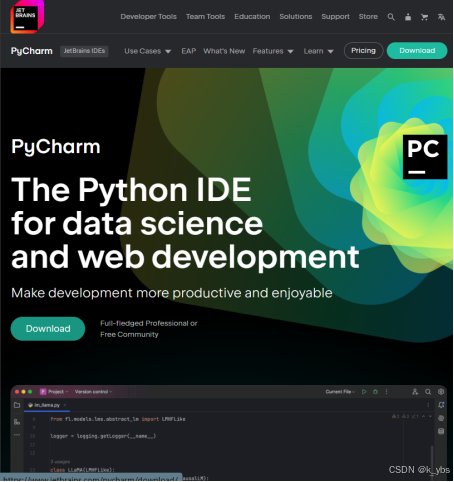
Task: Click the Debug bug icon in IDE preview
Action: 375,392
